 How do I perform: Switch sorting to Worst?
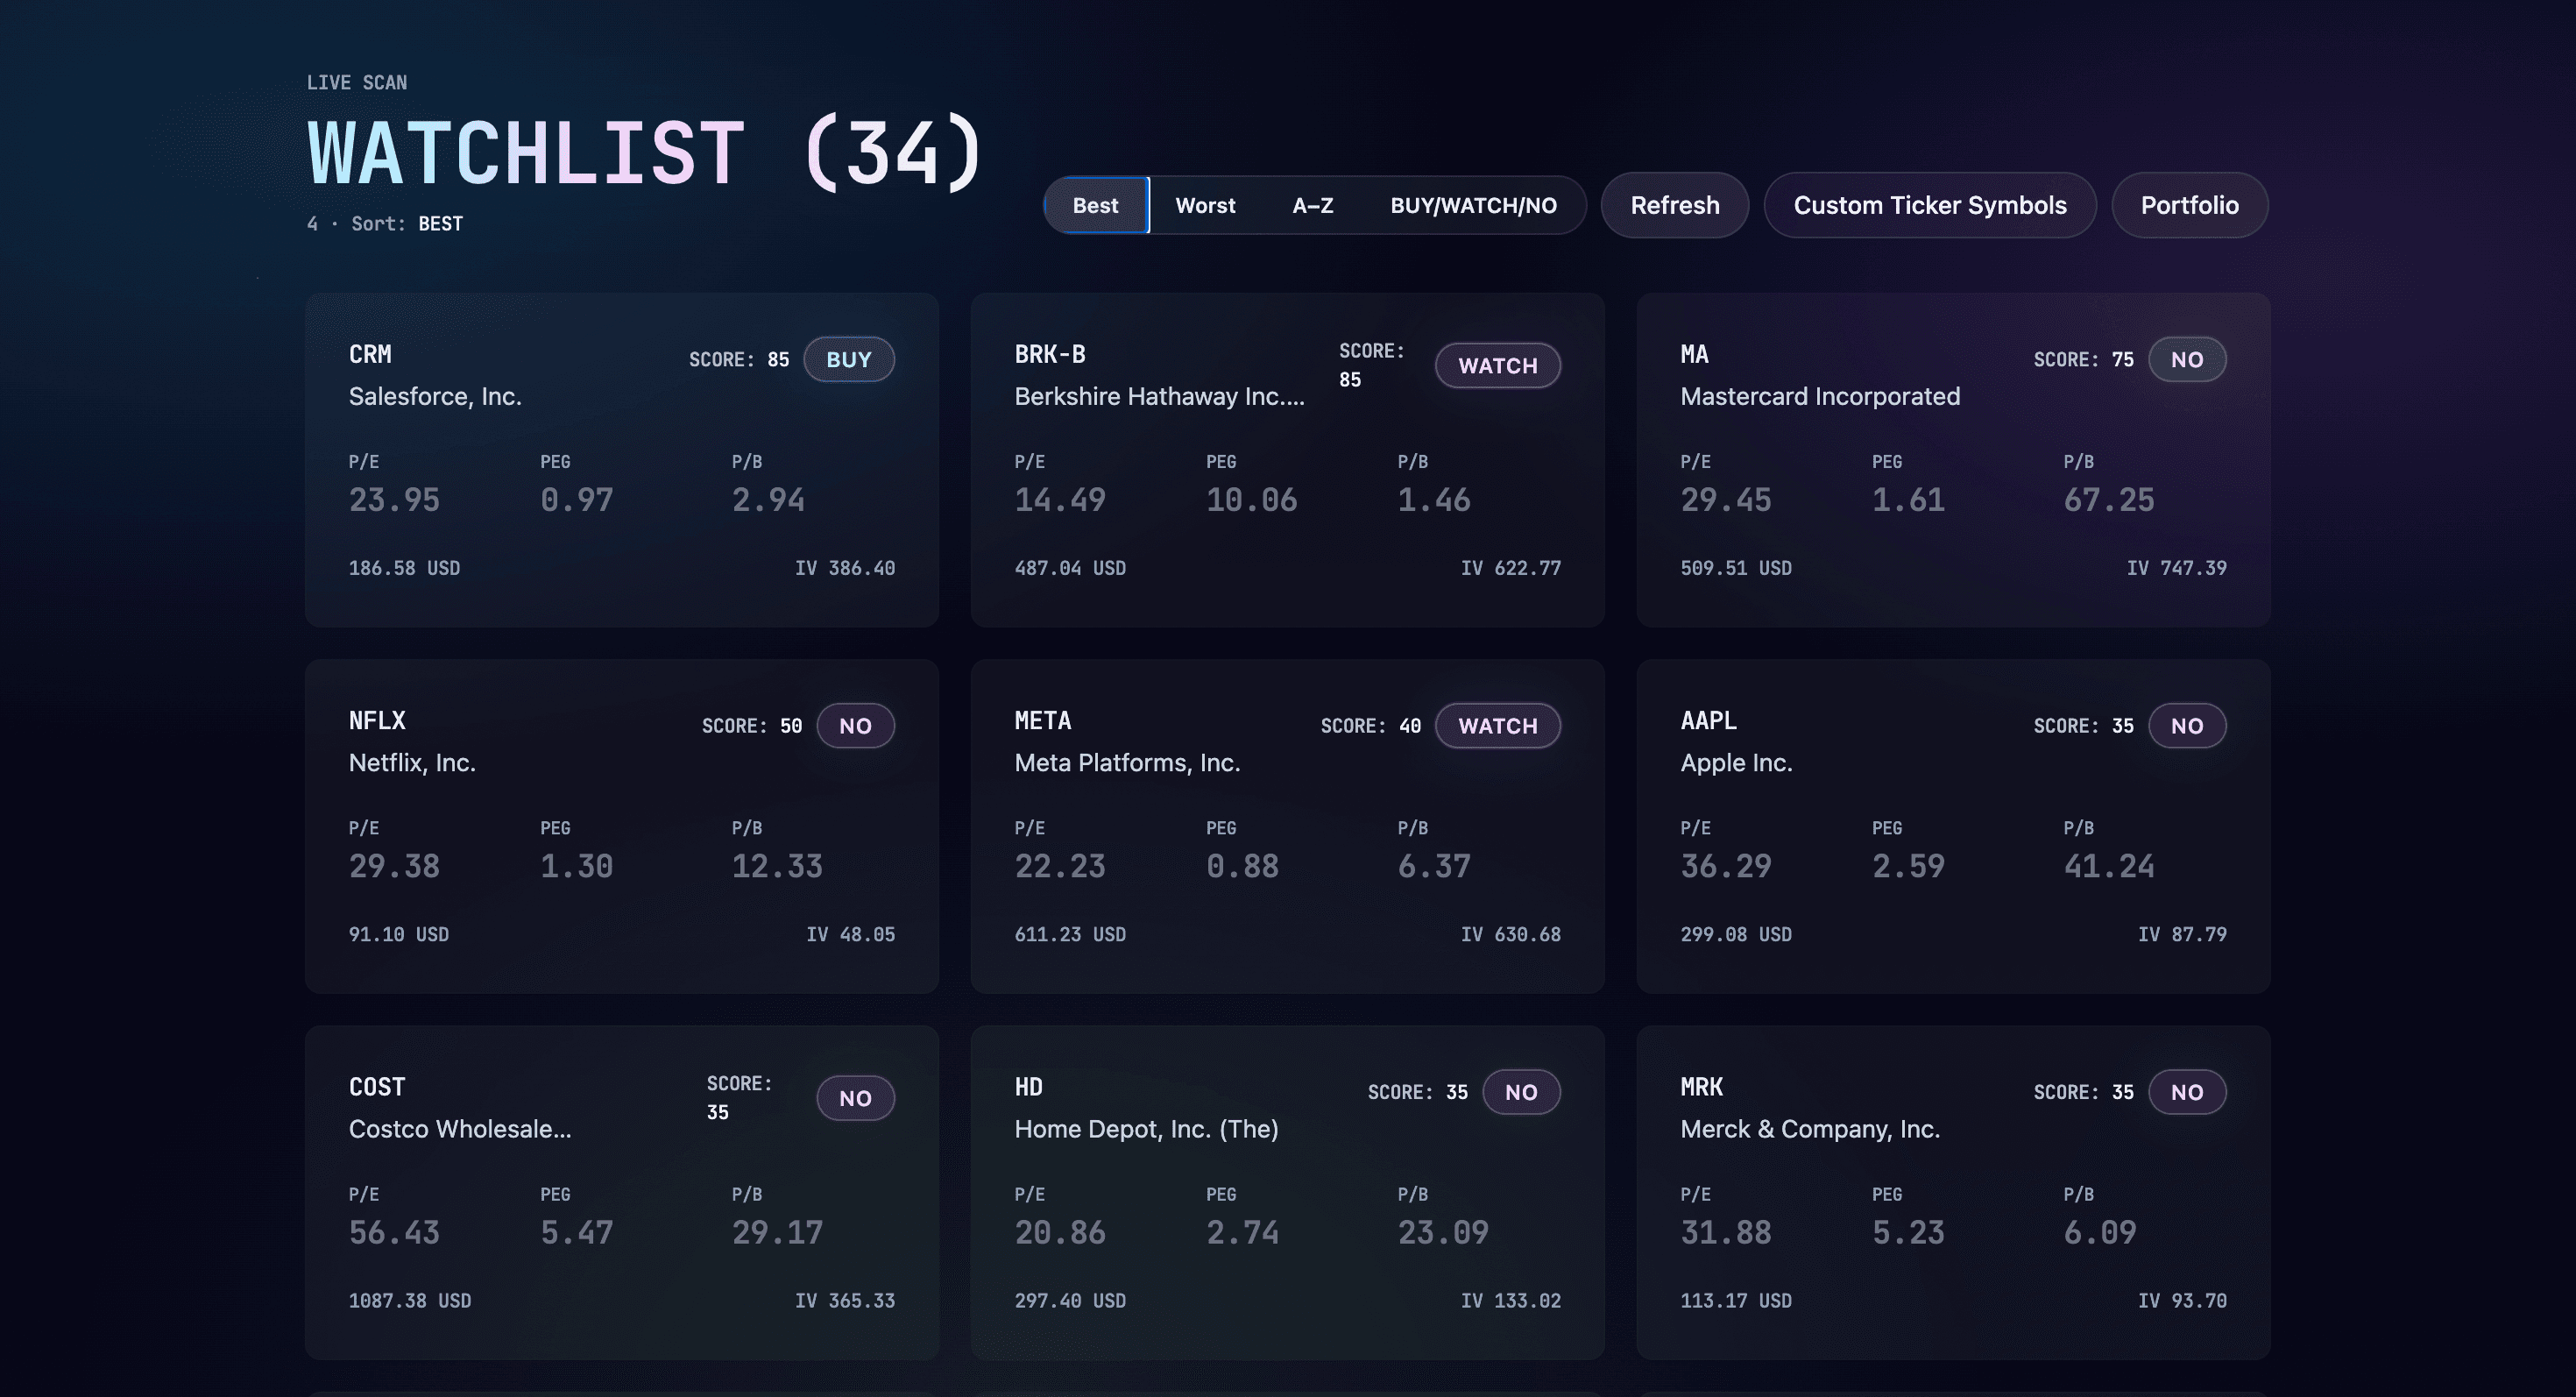(1205, 205)
